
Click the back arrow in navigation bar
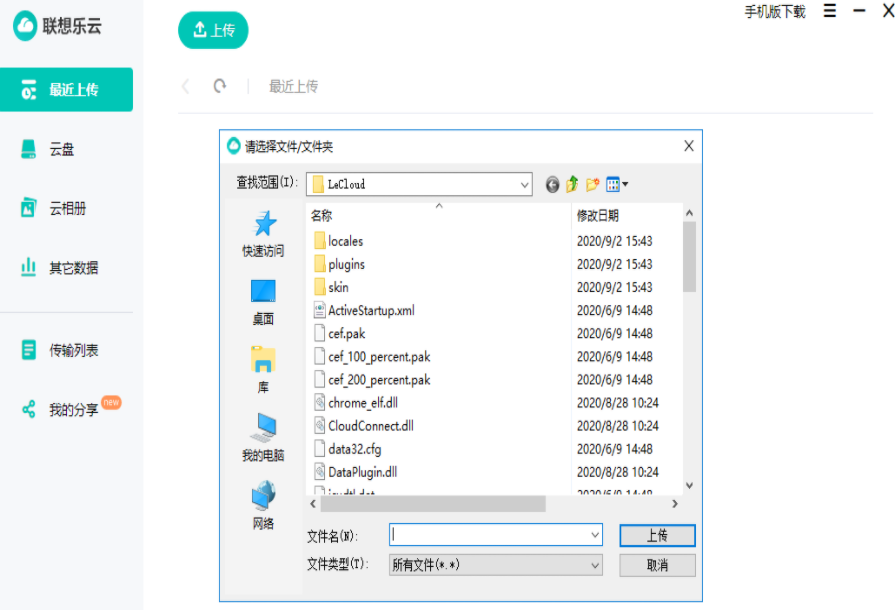click(186, 86)
